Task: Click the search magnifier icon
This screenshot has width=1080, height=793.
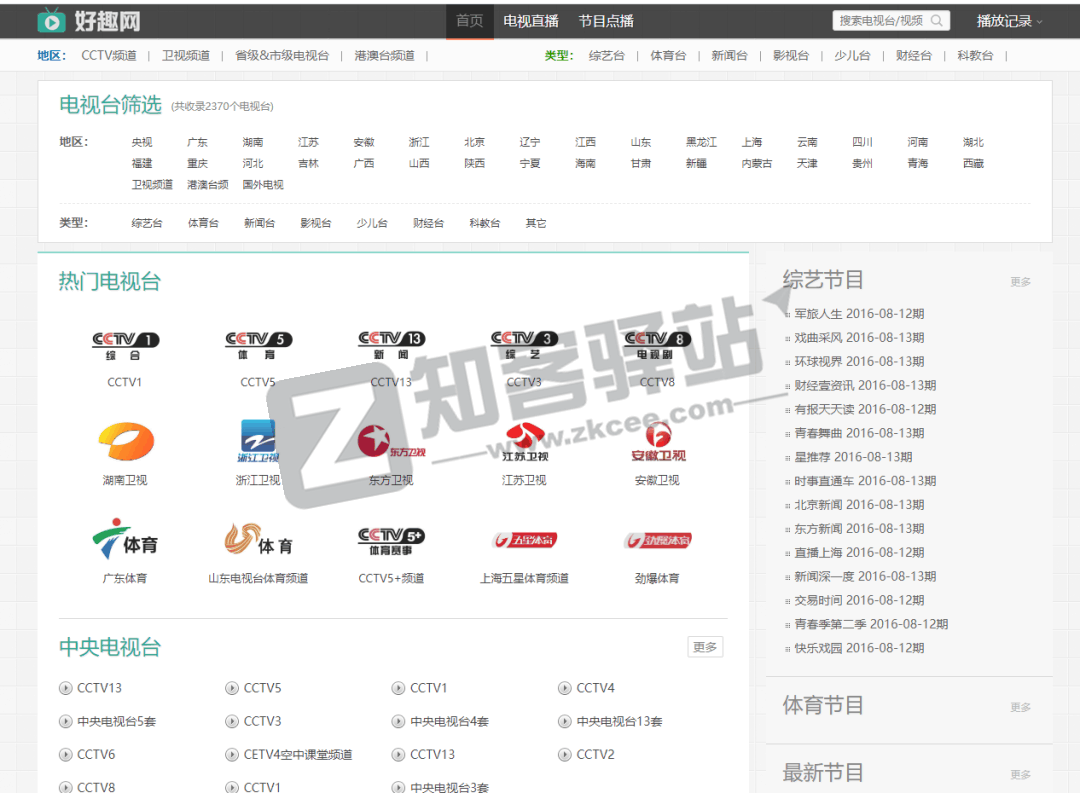Action: coord(937,21)
